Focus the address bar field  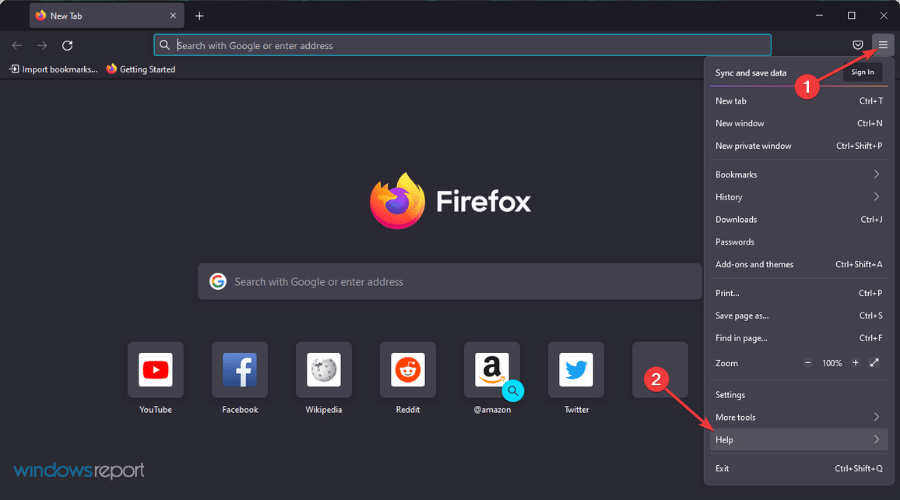(x=462, y=45)
